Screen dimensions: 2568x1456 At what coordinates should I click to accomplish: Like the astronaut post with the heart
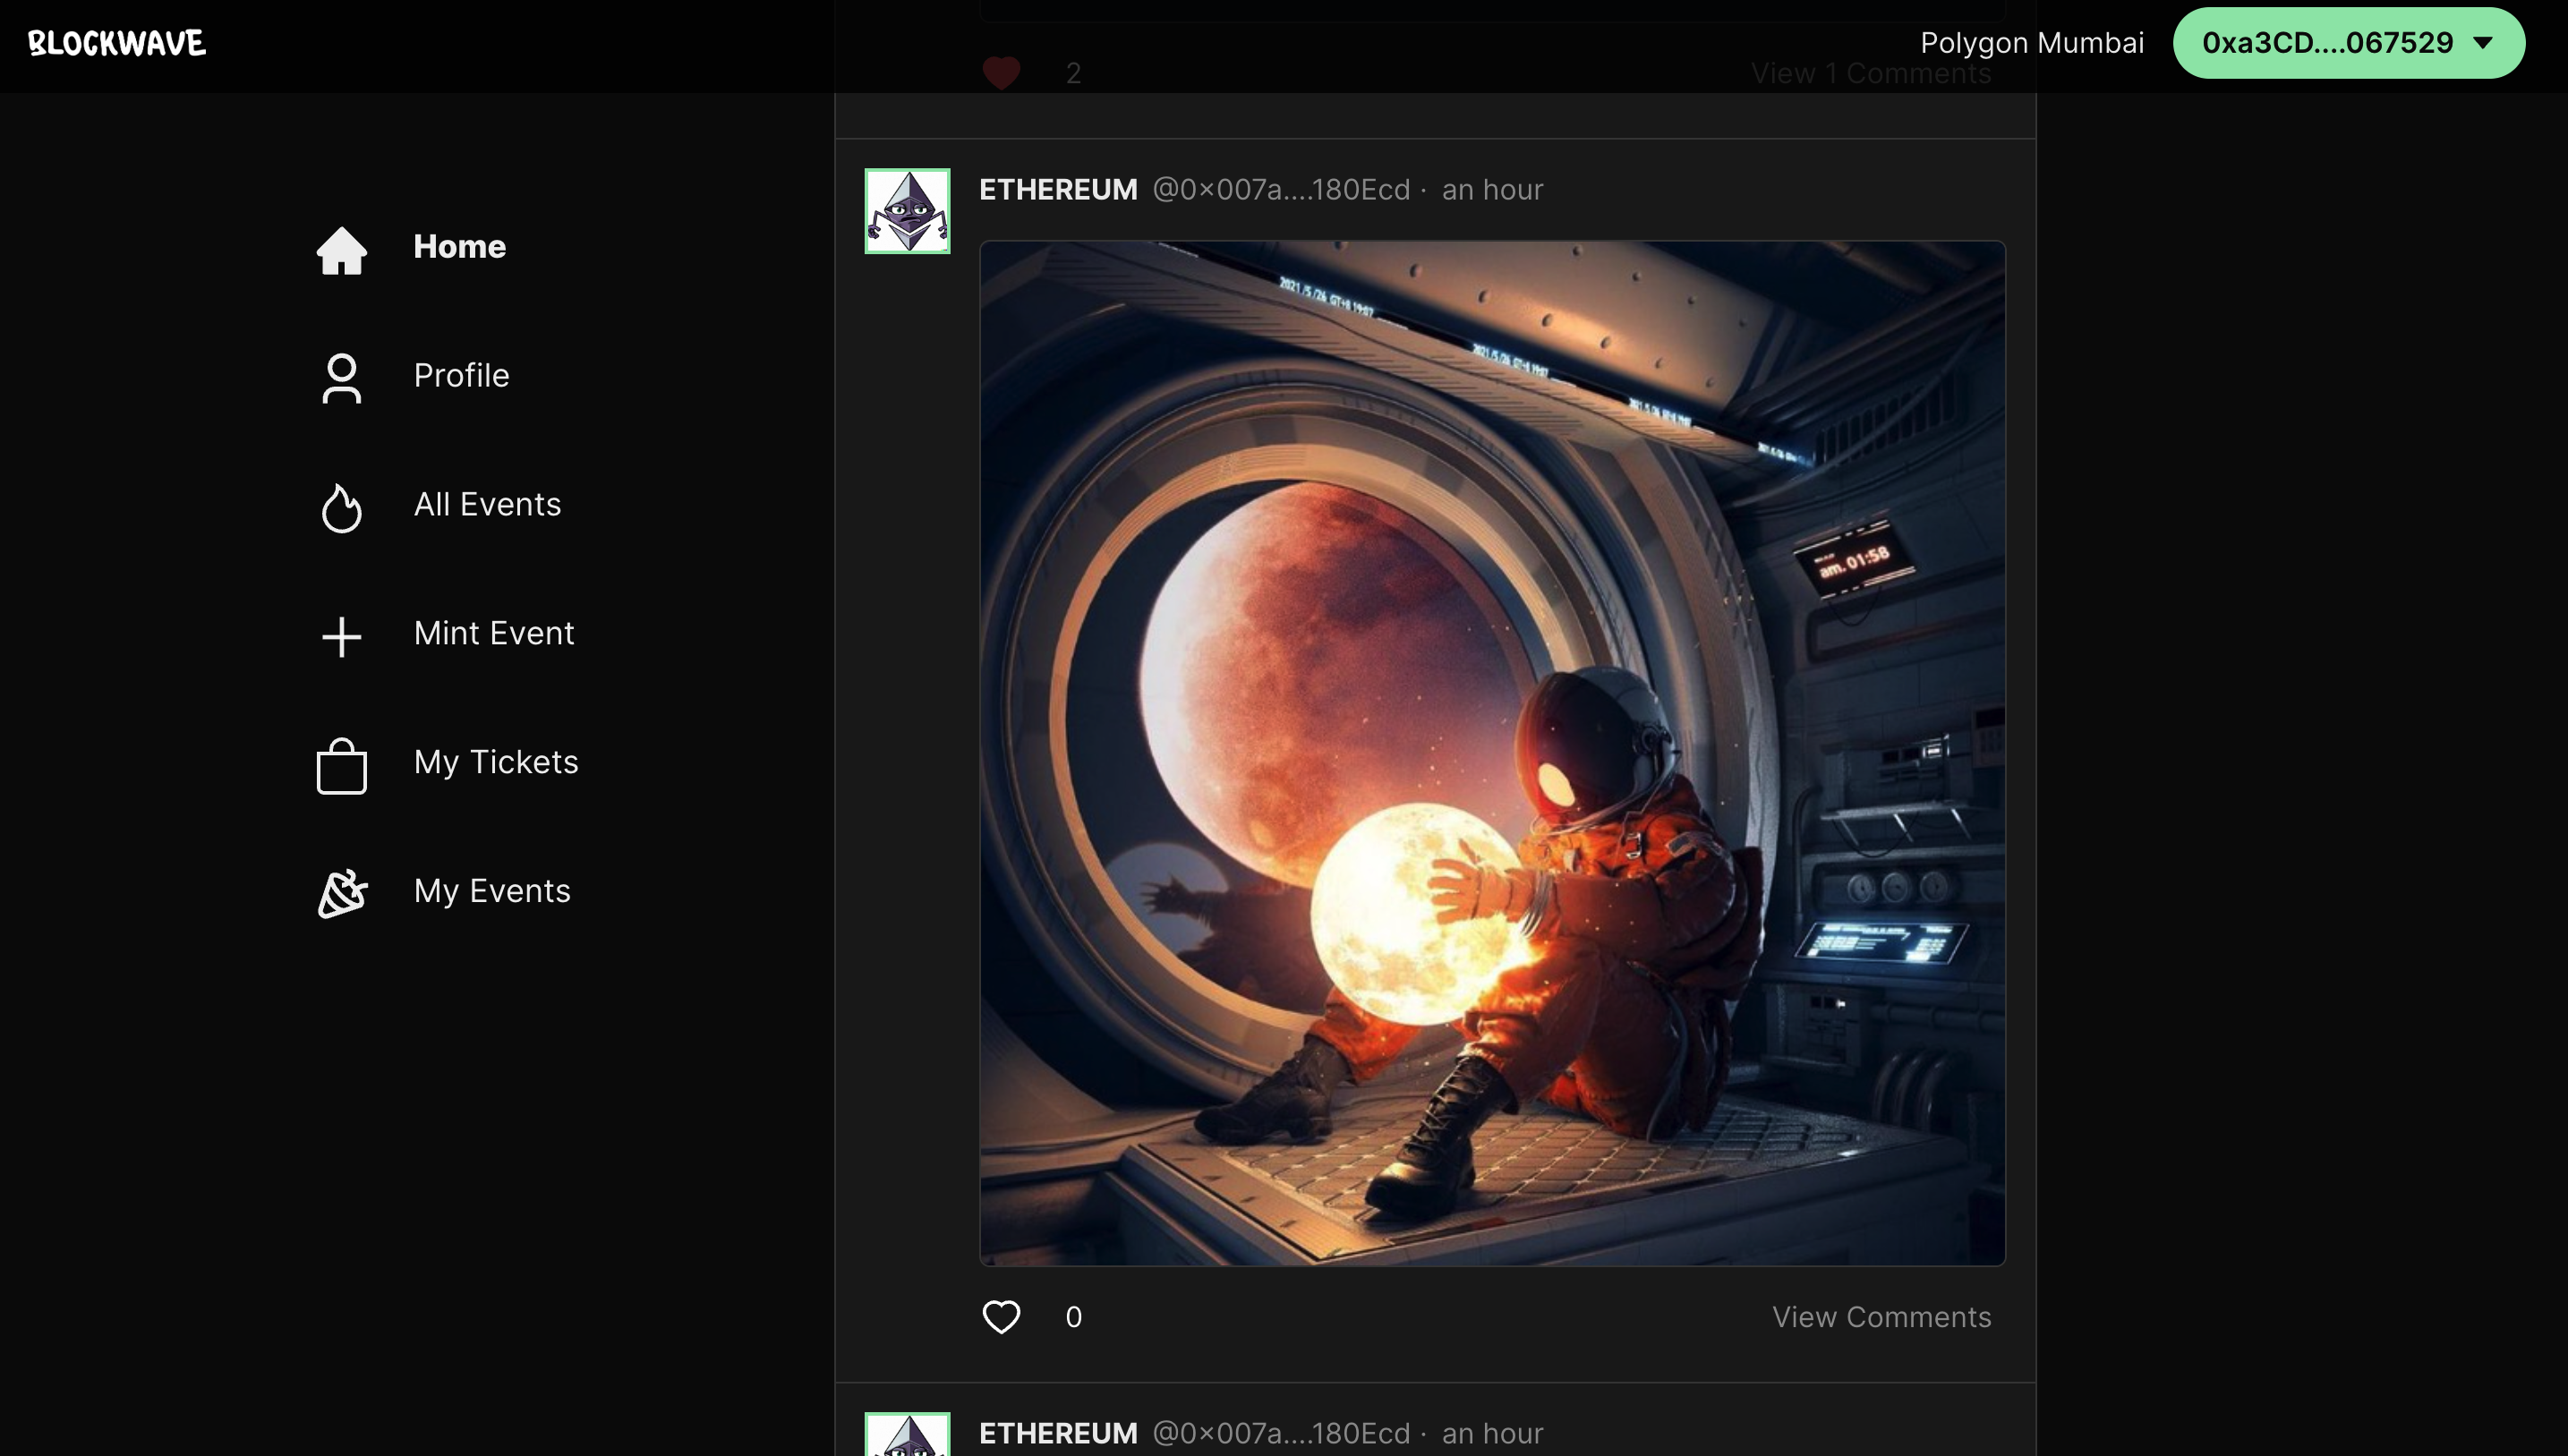[1001, 1317]
